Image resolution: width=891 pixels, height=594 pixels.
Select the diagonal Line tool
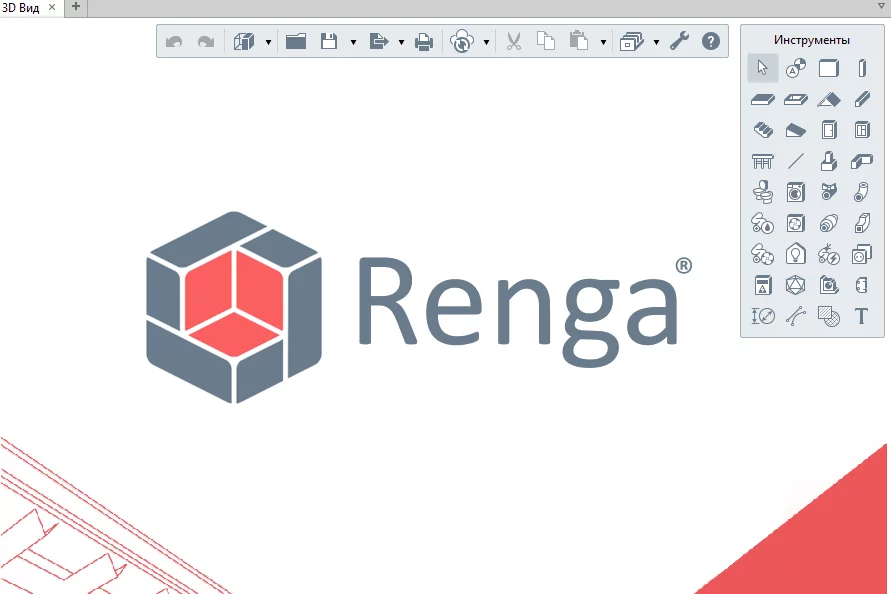click(796, 161)
